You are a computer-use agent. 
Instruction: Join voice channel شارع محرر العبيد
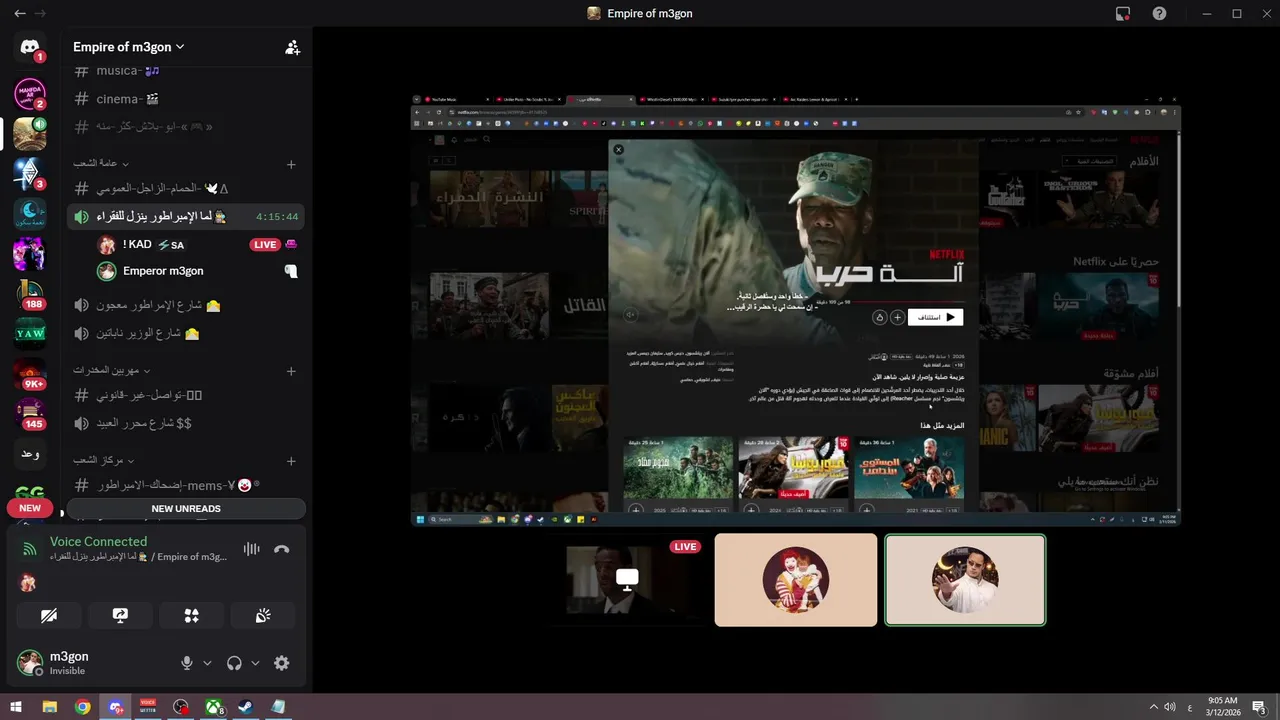coord(186,423)
